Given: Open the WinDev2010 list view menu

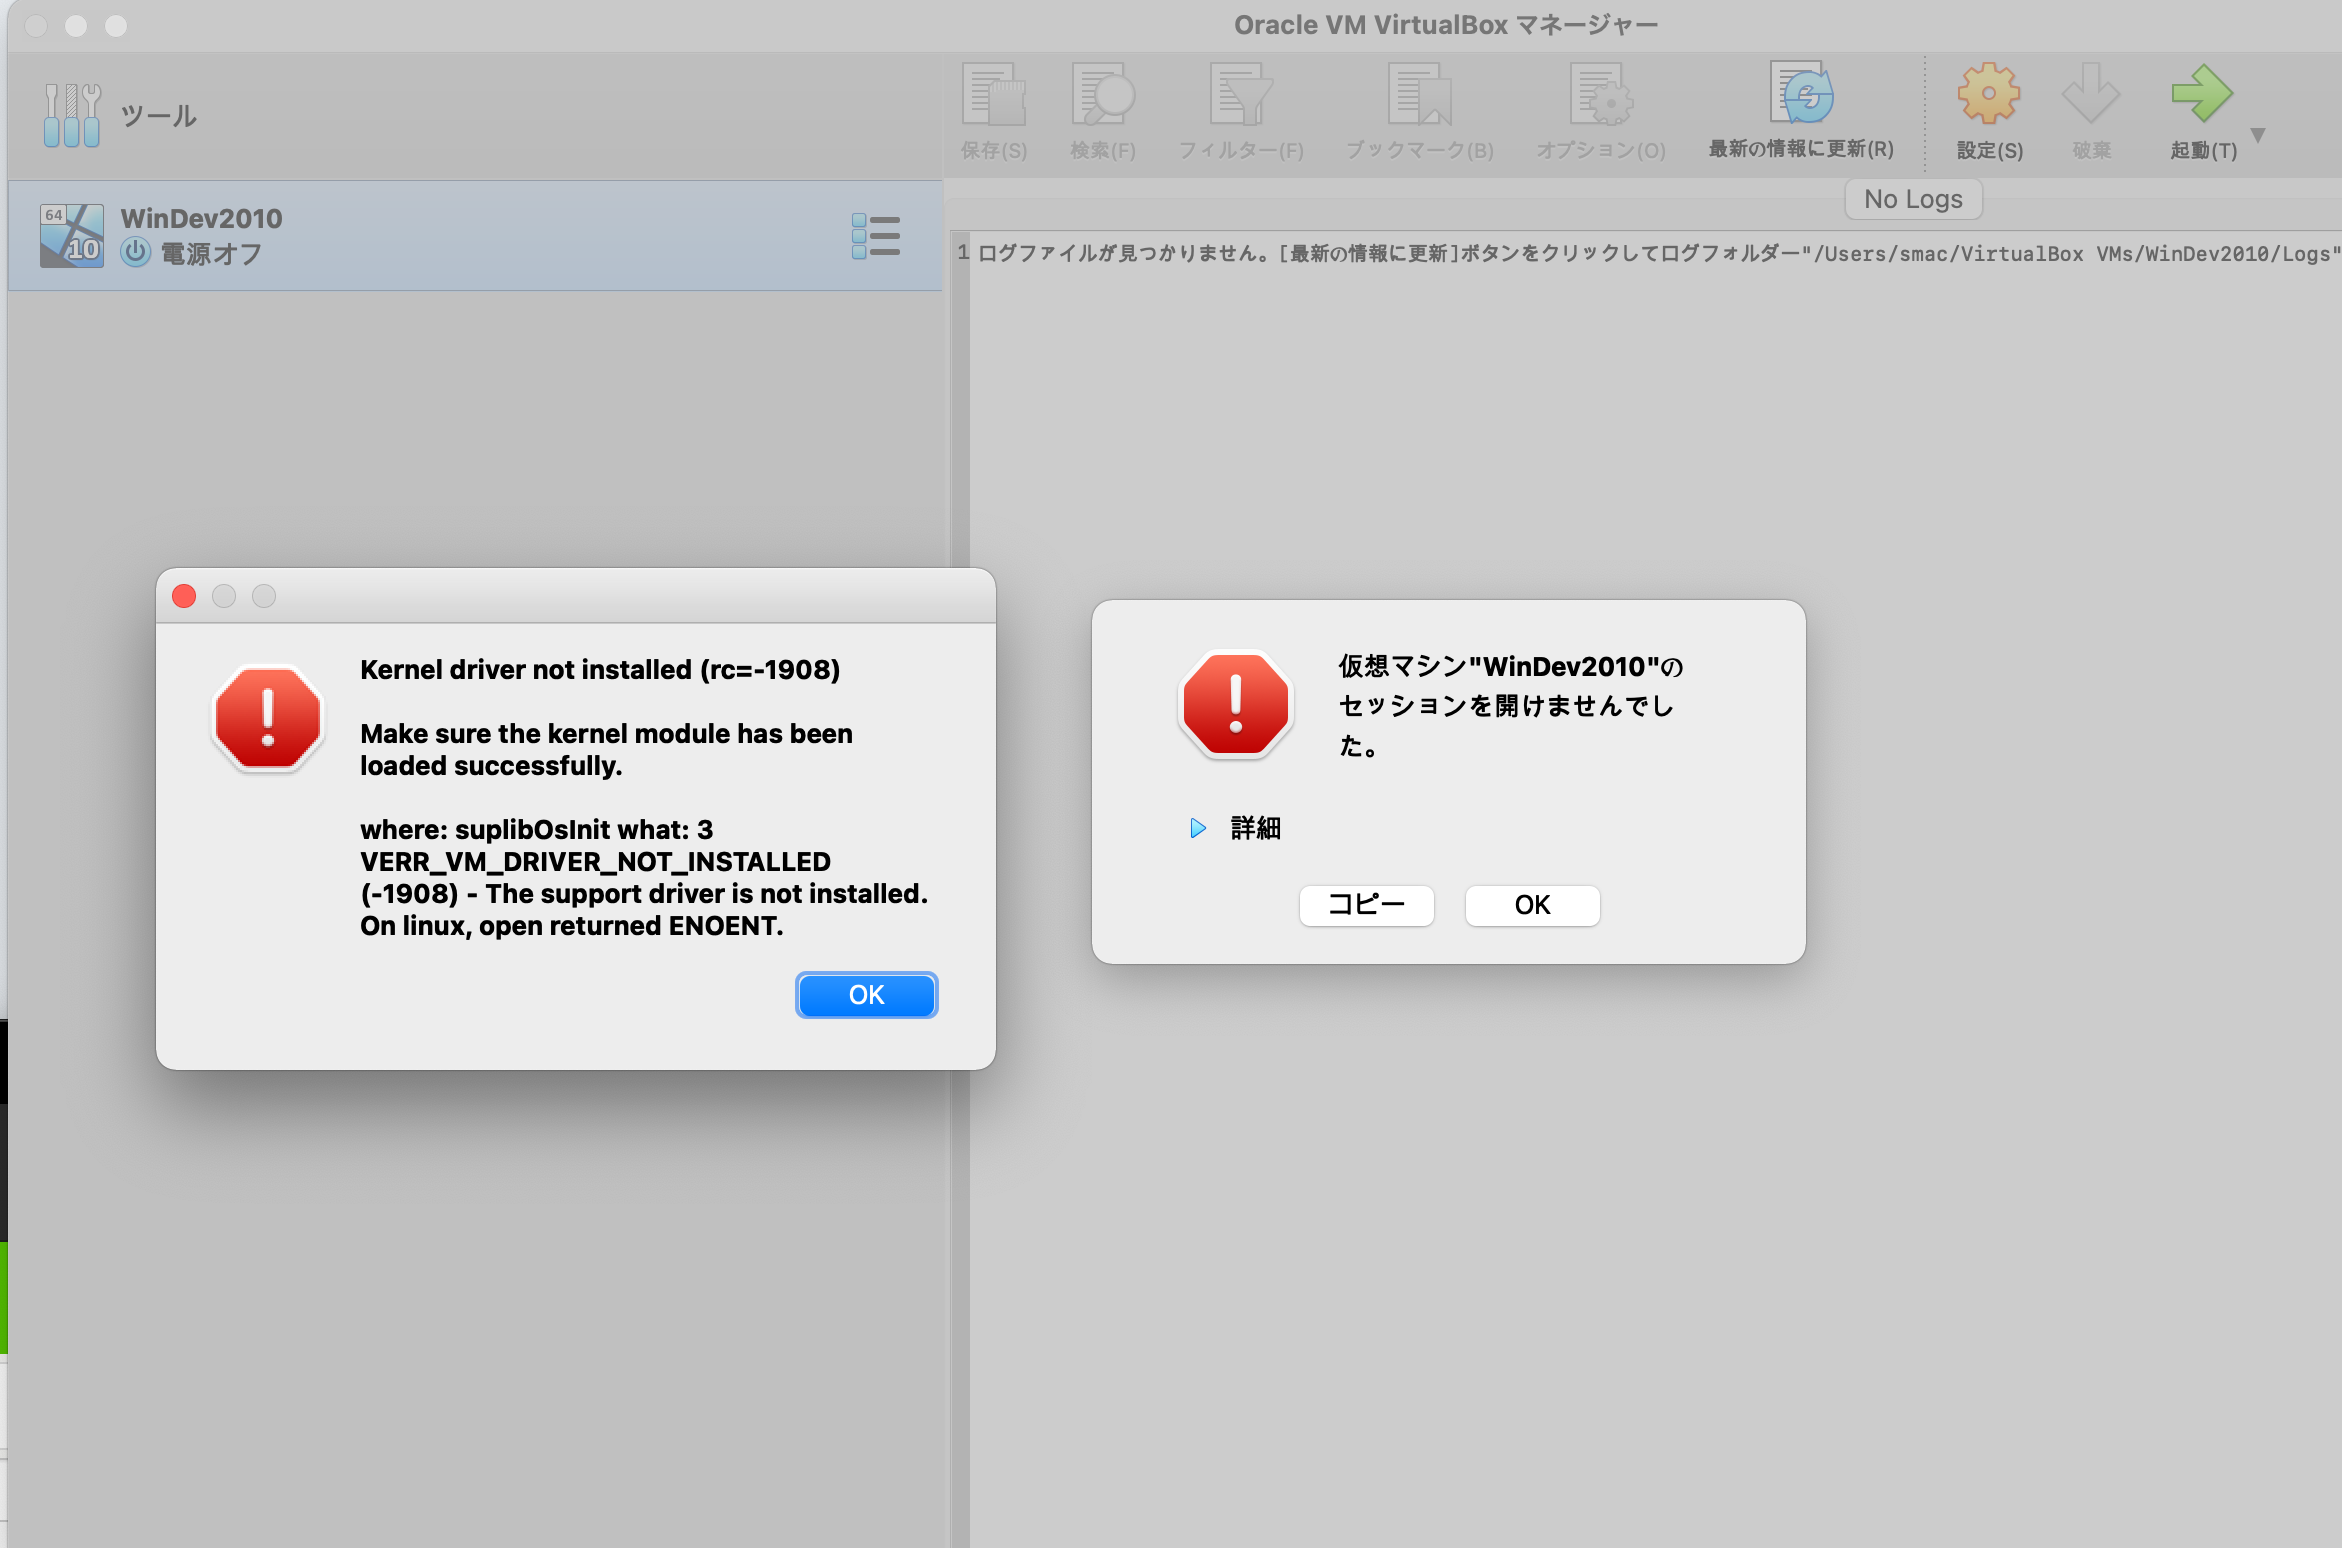Looking at the screenshot, I should click(875, 235).
